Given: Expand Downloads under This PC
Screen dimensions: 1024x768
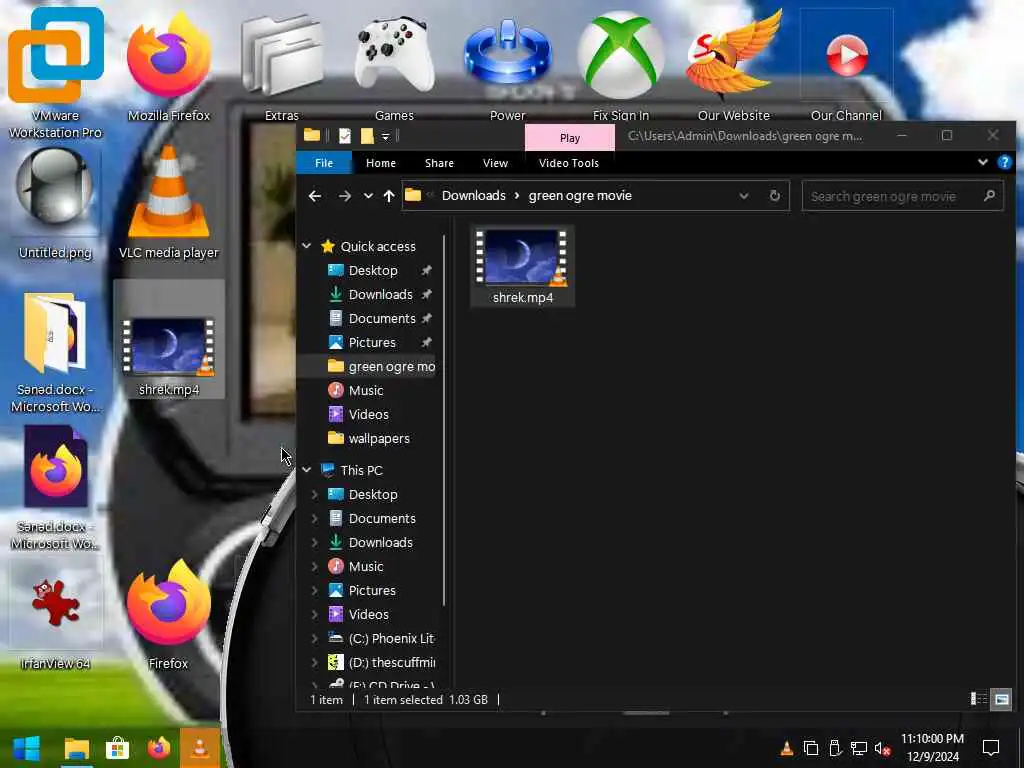Looking at the screenshot, I should click(x=315, y=543).
